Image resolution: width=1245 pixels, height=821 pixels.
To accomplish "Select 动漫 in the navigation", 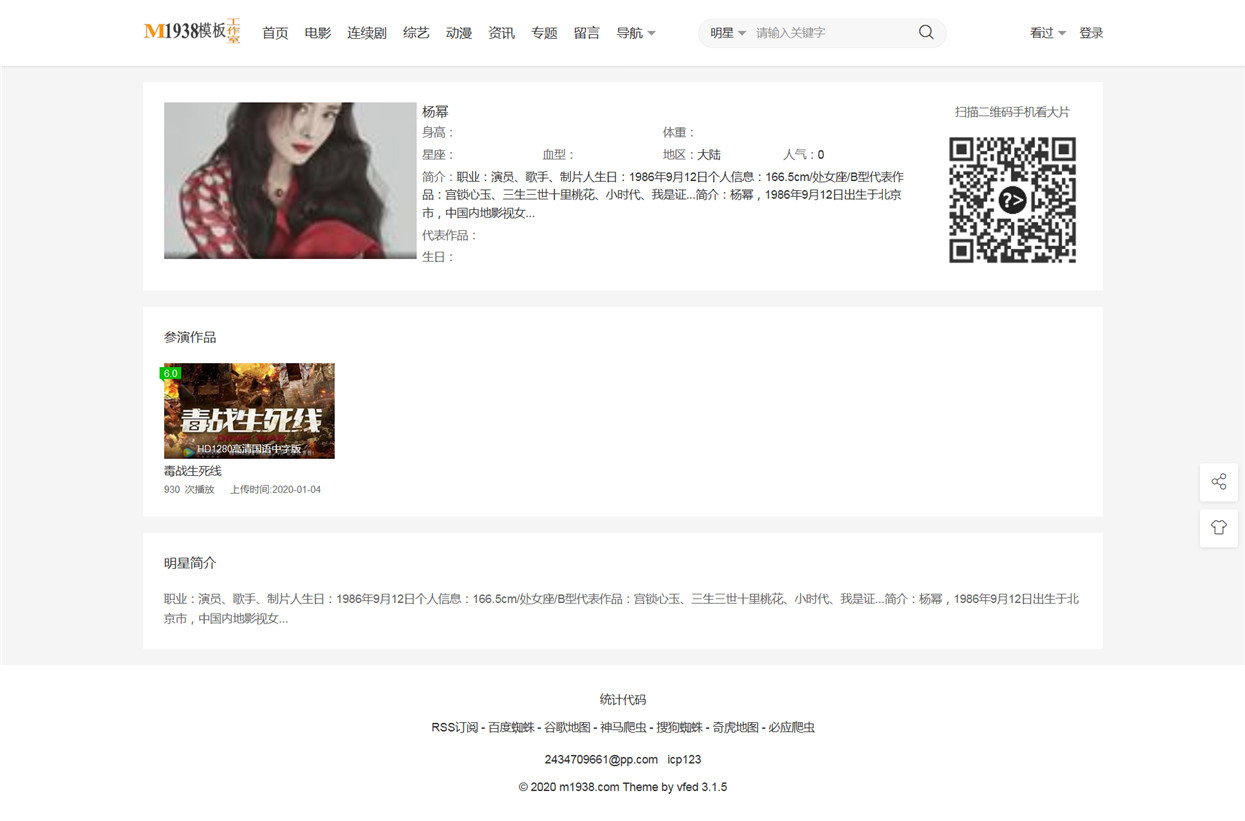I will (459, 33).
